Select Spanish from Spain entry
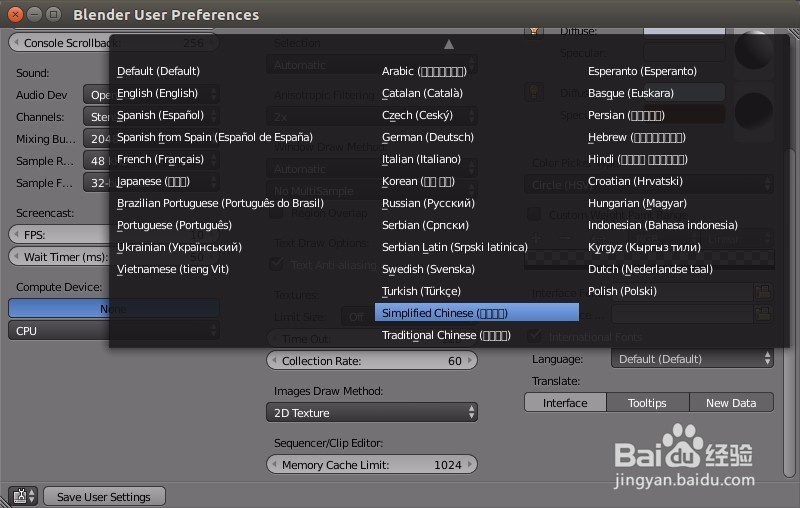Viewport: 800px width, 508px height. tap(215, 137)
